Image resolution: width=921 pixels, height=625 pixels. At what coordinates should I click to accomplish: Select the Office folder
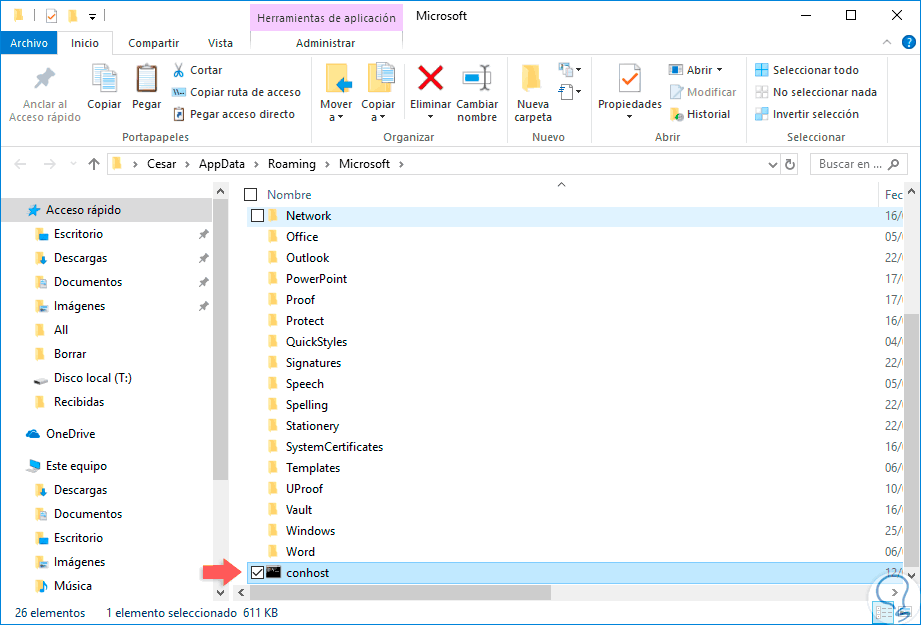click(302, 237)
